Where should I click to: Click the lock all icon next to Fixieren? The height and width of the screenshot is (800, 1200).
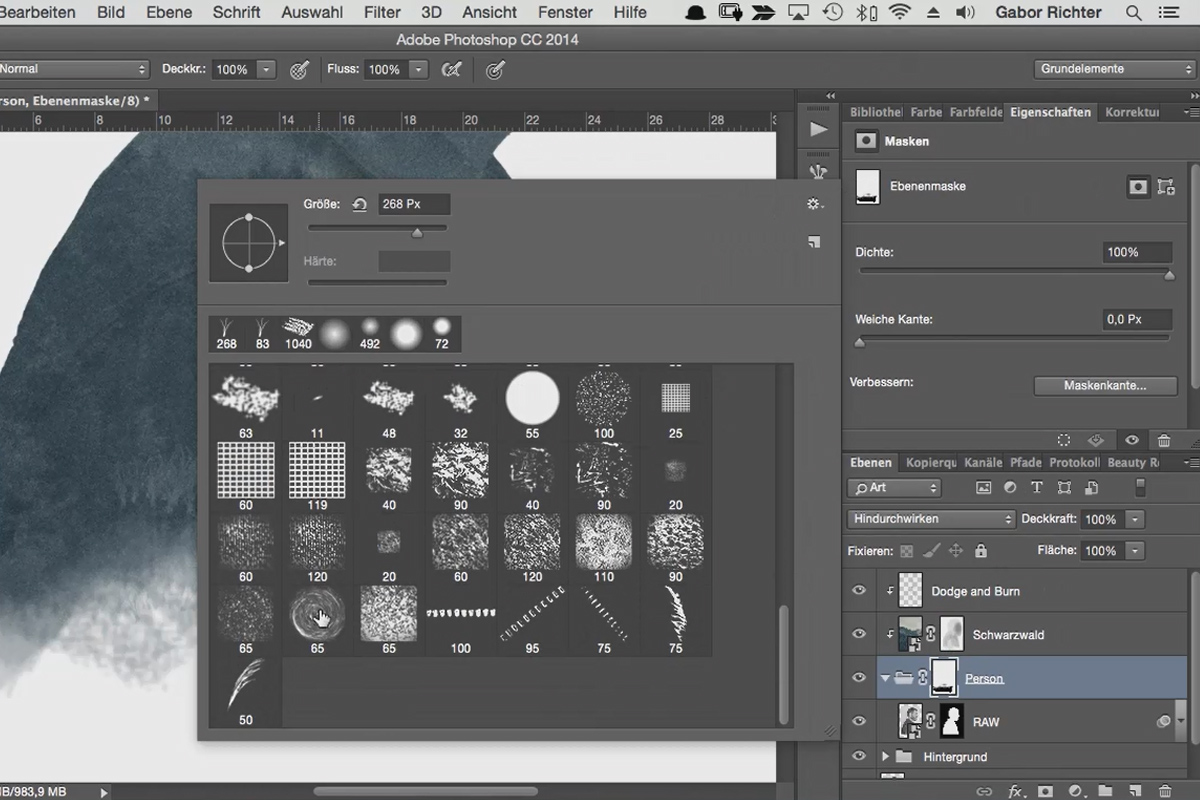pos(980,551)
